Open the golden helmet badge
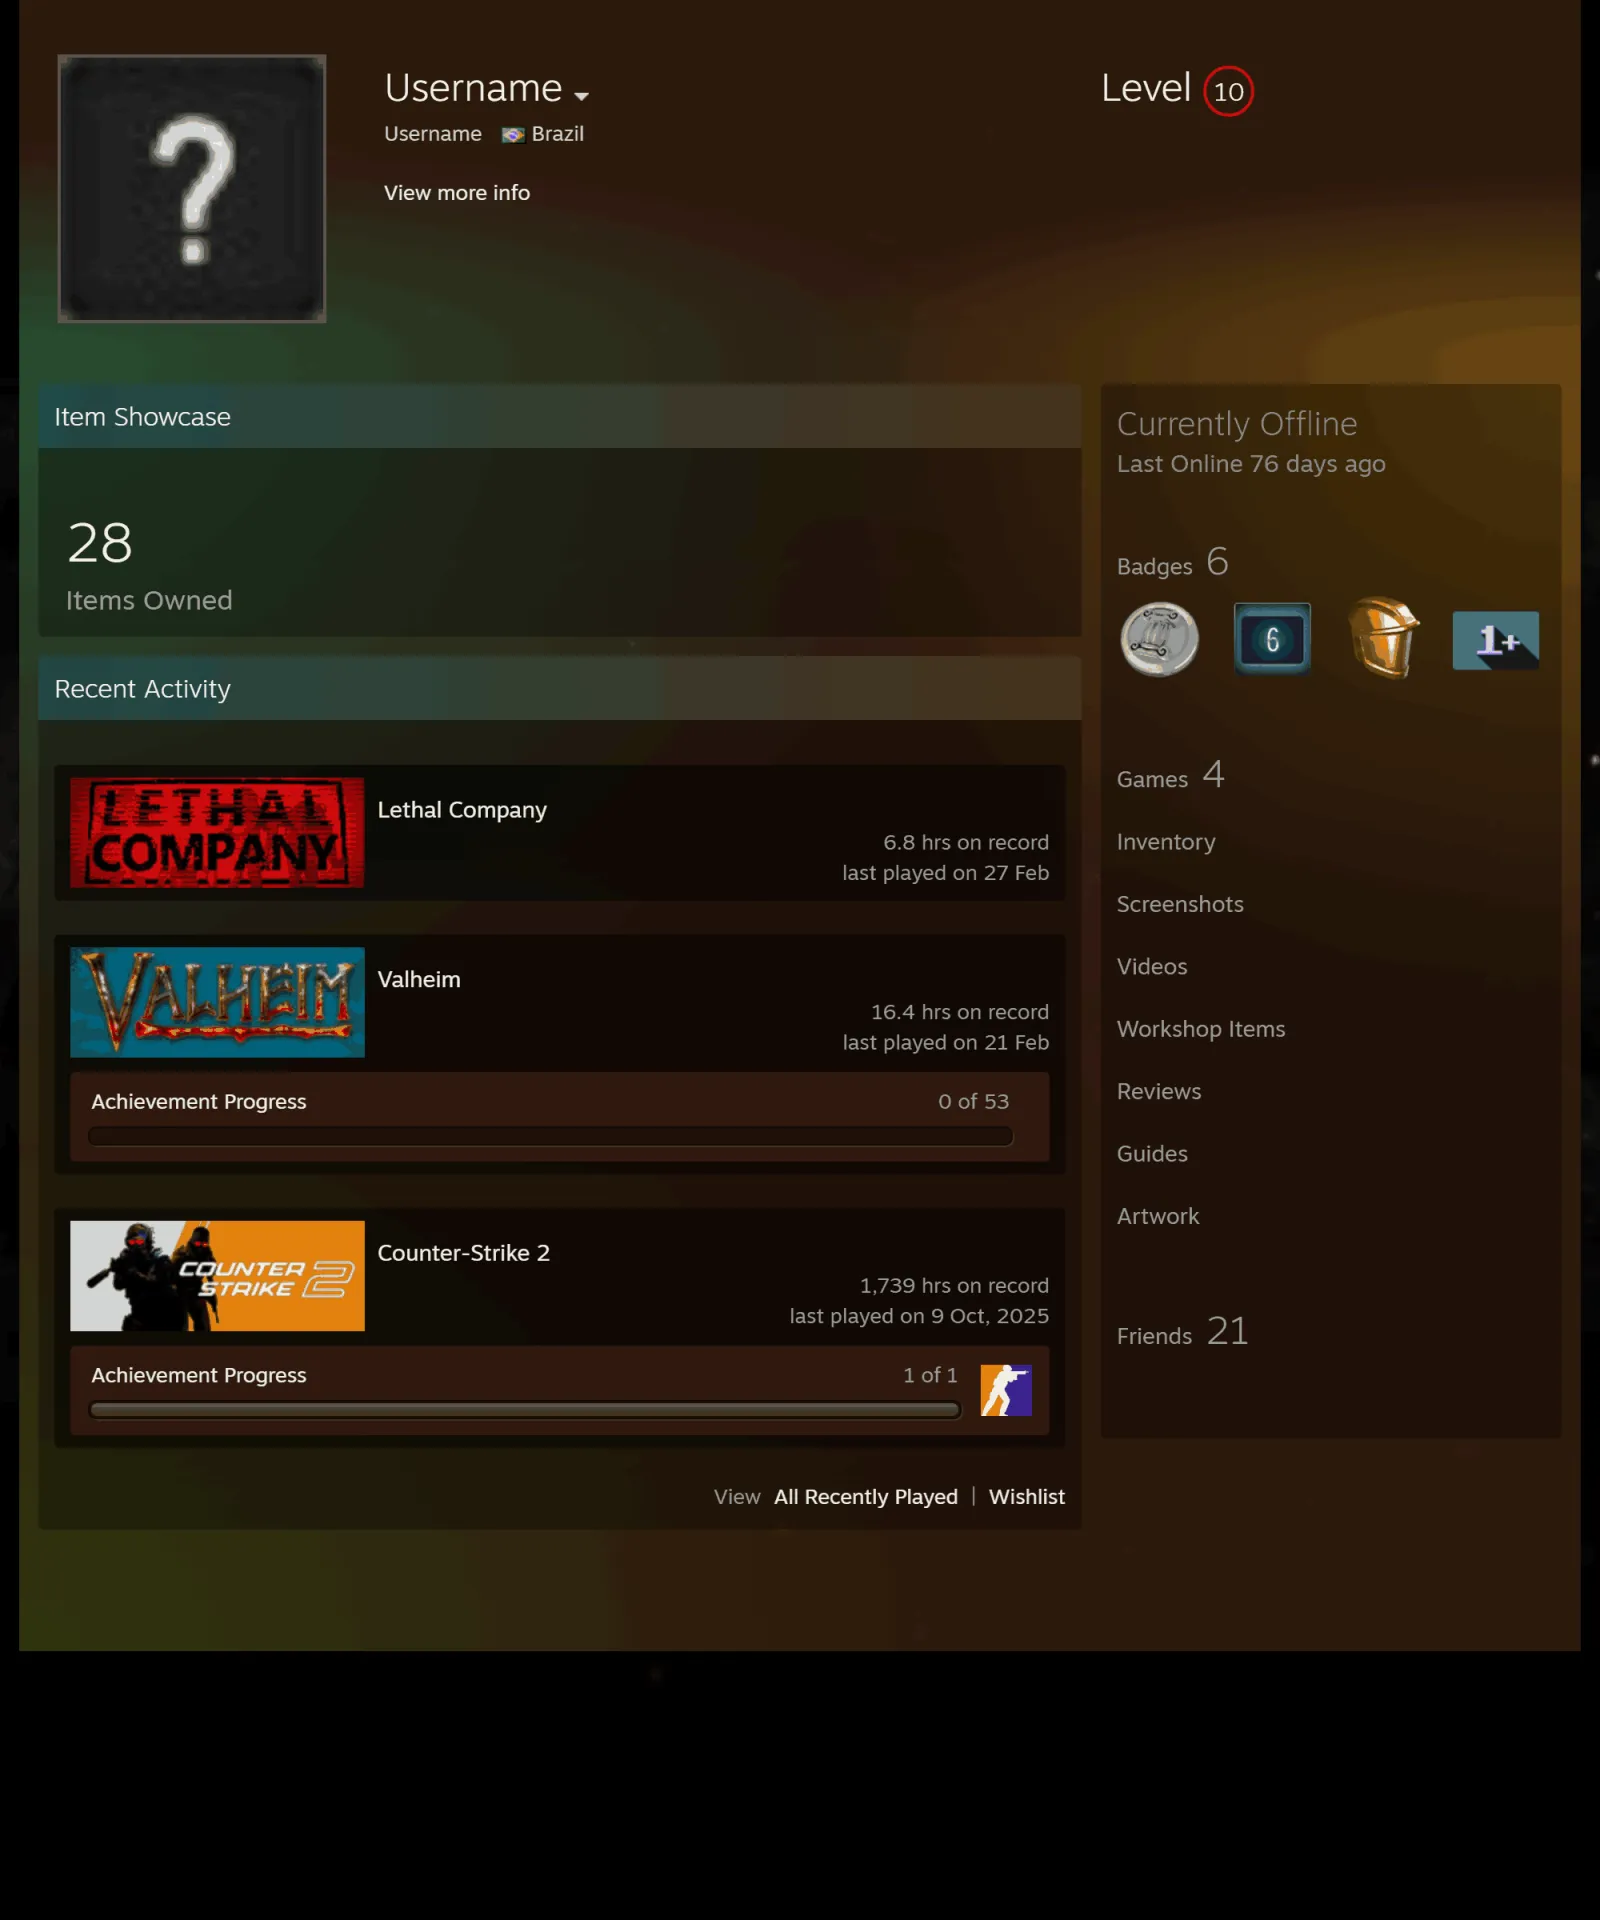The image size is (1600, 1920). 1384,638
